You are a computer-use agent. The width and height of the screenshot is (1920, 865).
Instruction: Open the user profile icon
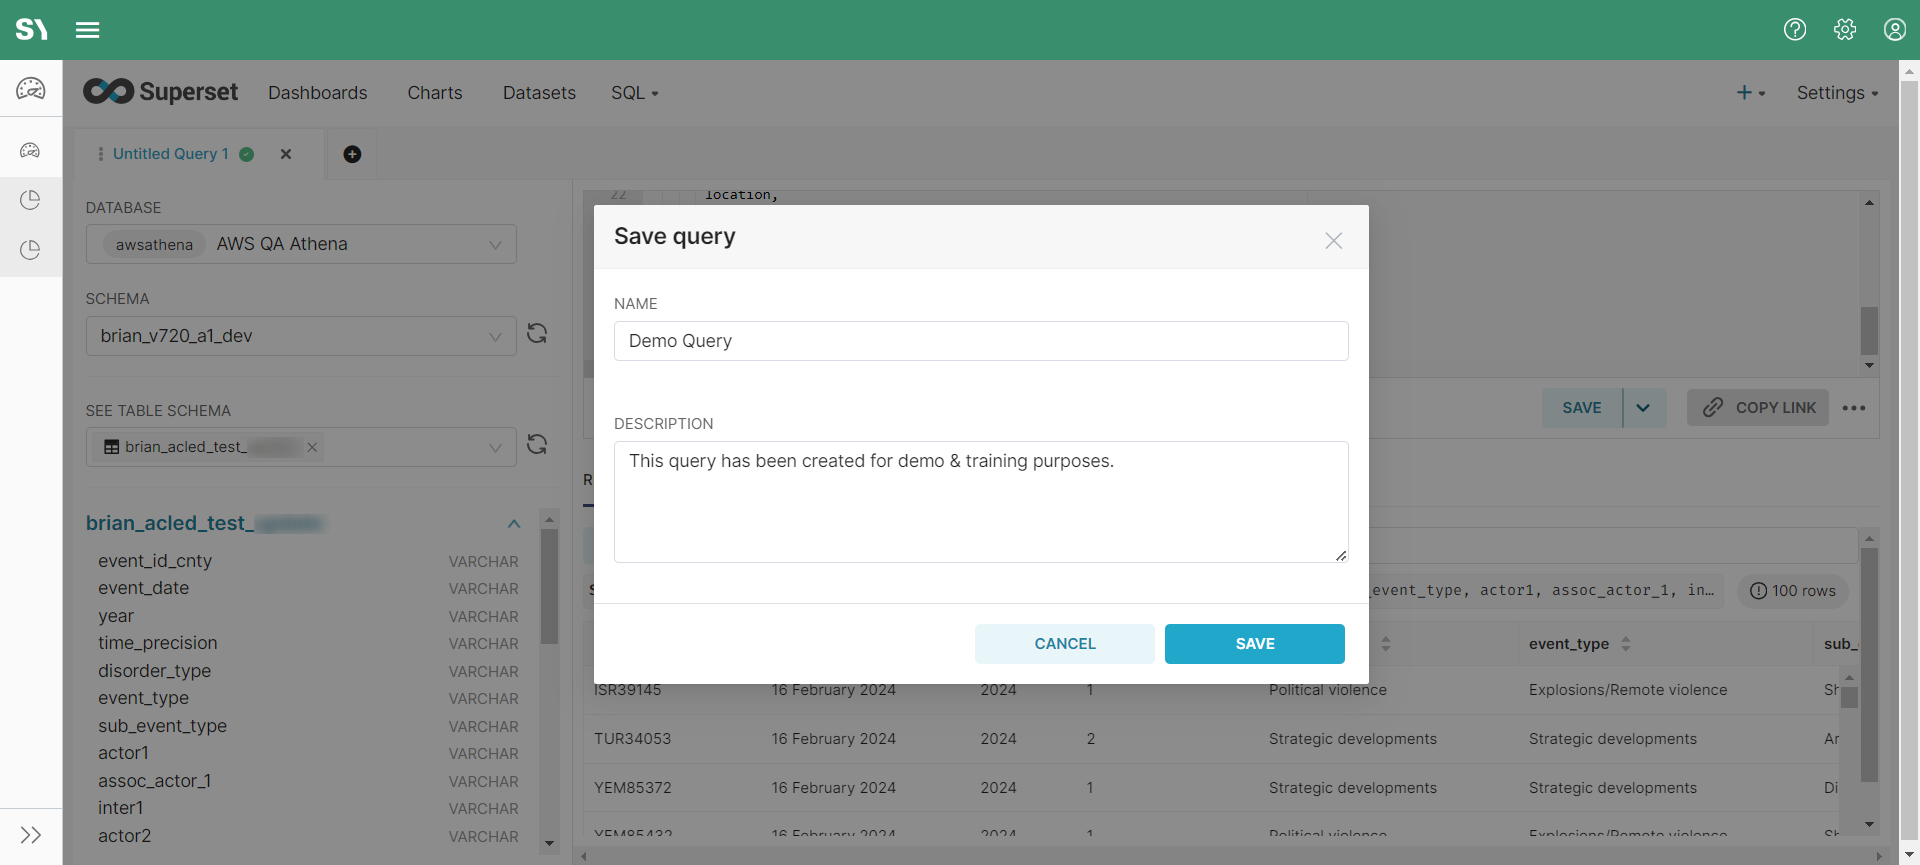[x=1894, y=30]
